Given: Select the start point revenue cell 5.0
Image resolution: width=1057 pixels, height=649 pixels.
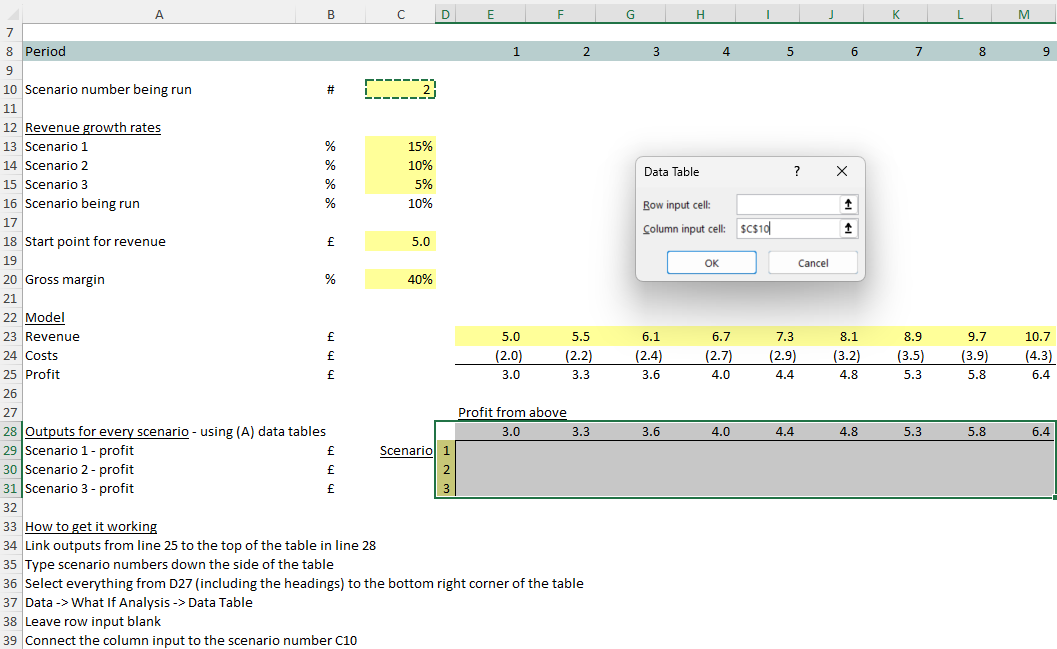Looking at the screenshot, I should [x=401, y=242].
